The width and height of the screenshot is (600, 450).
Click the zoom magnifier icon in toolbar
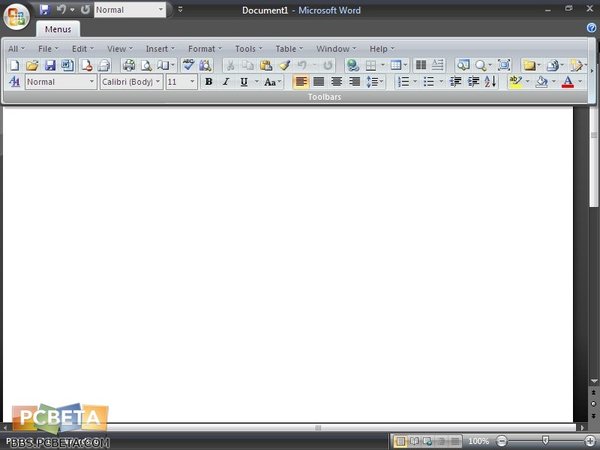[x=481, y=65]
